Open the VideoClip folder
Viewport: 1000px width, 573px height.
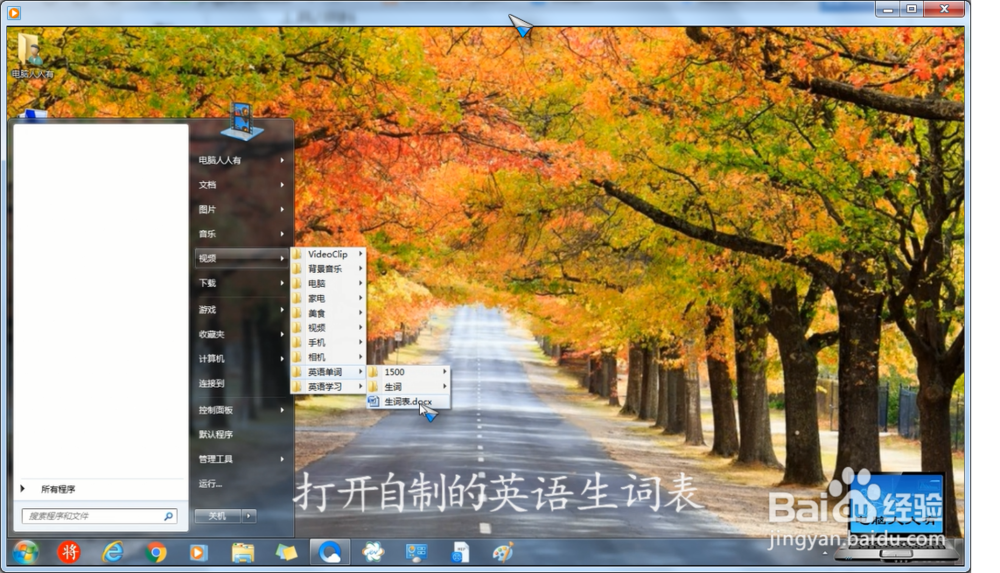tap(328, 254)
